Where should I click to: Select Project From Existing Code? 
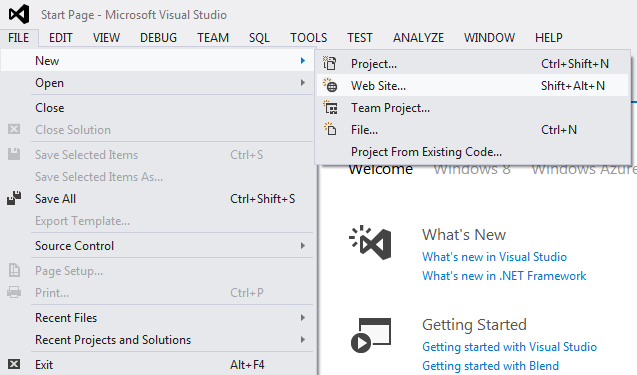point(426,152)
